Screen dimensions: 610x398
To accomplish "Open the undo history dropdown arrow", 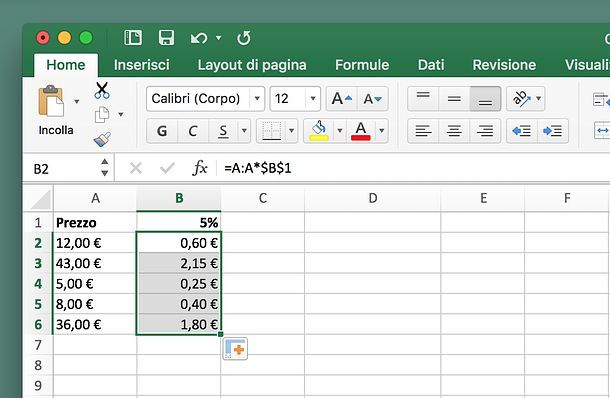I will [219, 38].
